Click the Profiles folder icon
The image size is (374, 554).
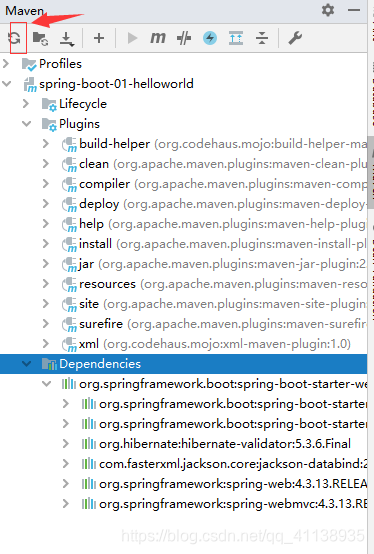[29, 64]
